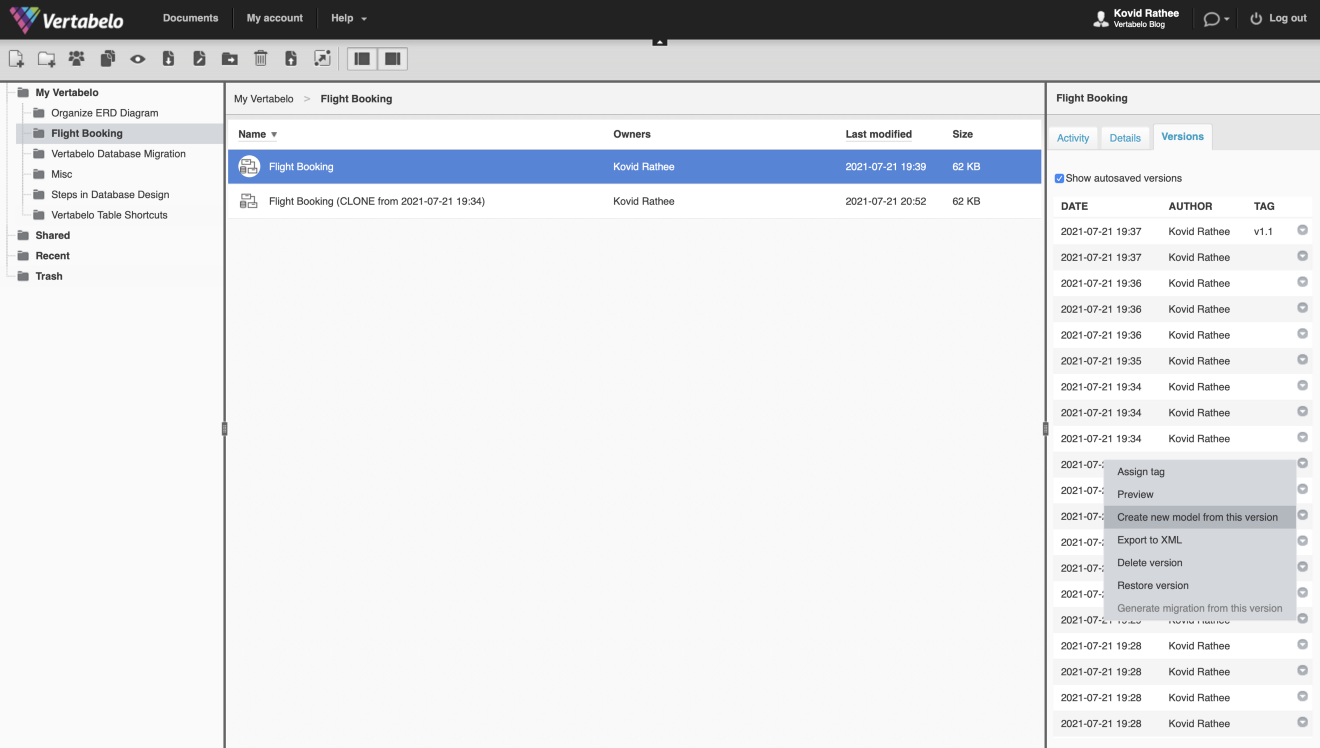Click the new folder toolbar icon

46,59
